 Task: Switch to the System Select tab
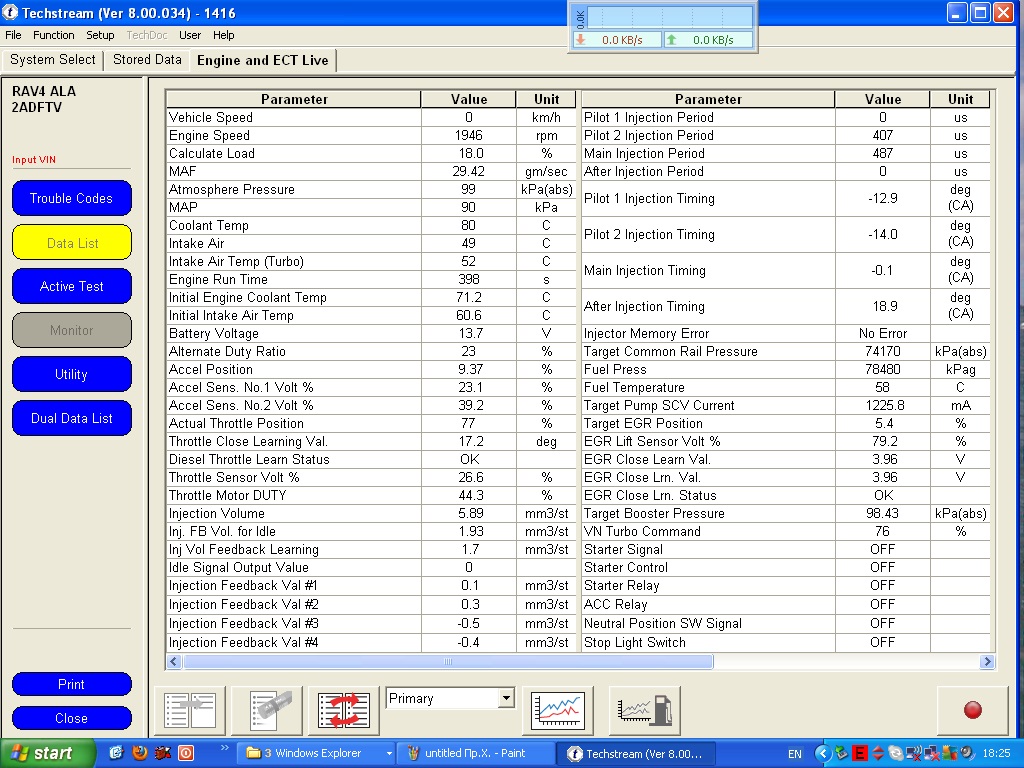[x=53, y=60]
